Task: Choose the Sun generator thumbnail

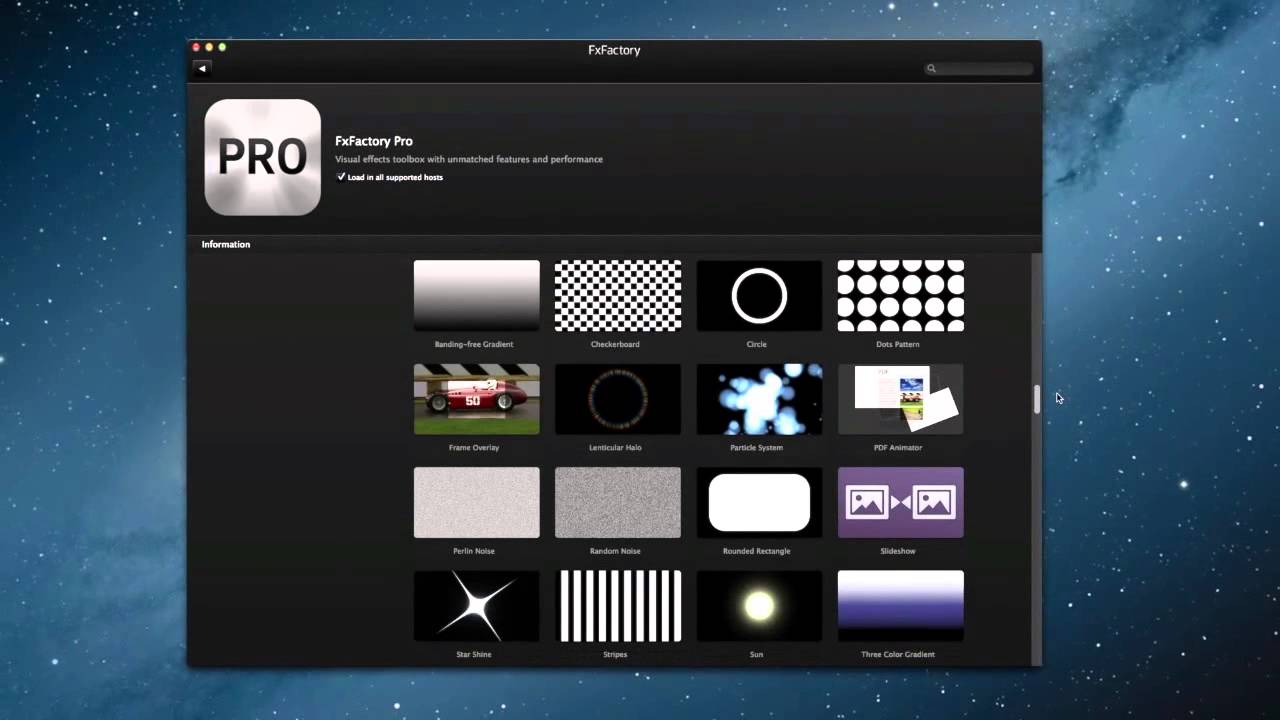Action: (759, 606)
